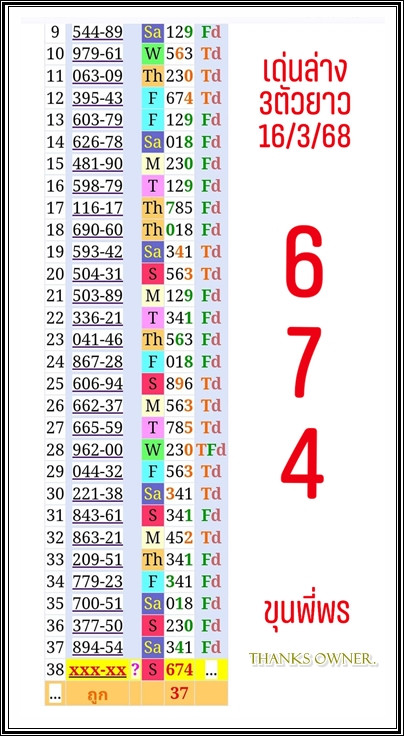Click the red S cell in row 20
Image resolution: width=404 pixels, height=736 pixels.
[153, 274]
